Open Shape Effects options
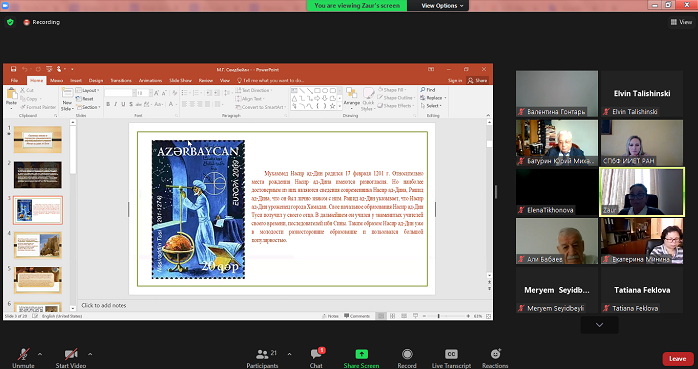The width and height of the screenshot is (698, 369). (395, 105)
